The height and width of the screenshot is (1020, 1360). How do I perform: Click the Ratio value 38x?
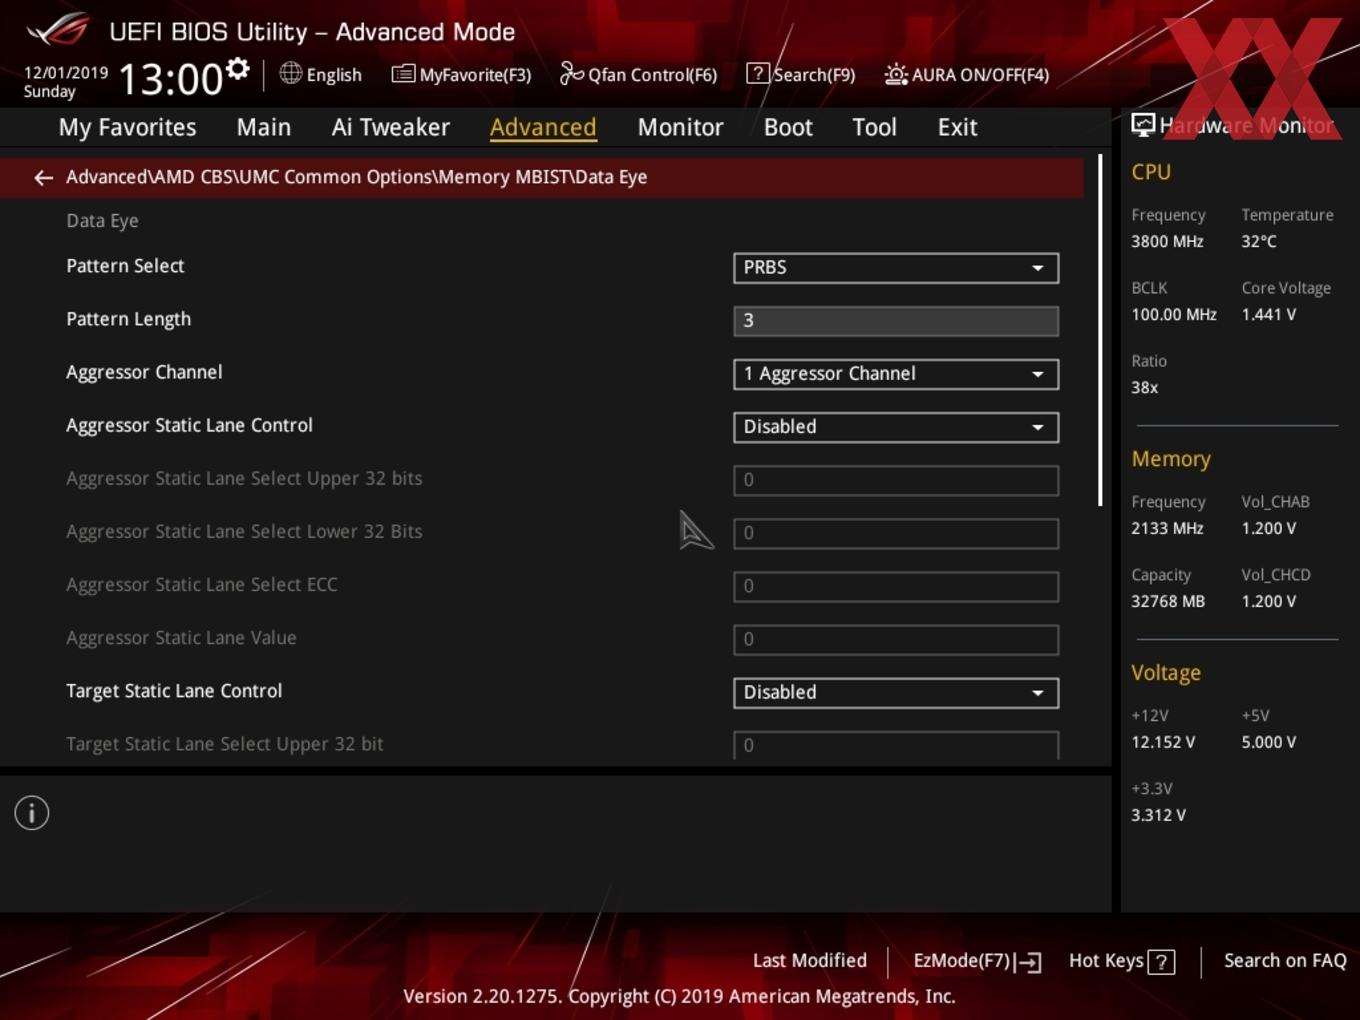click(1144, 387)
